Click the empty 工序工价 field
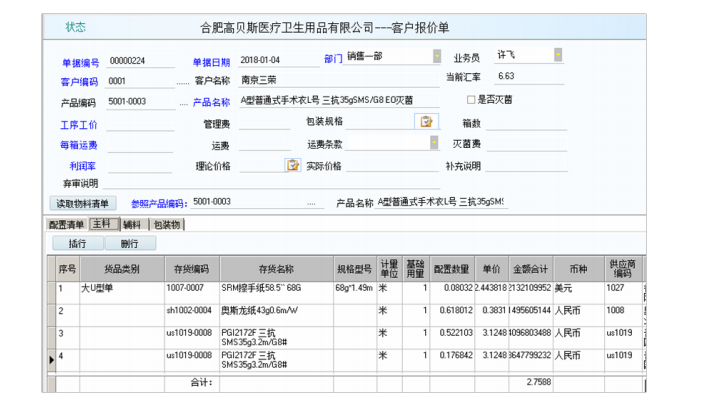The height and width of the screenshot is (405, 703). (140, 124)
